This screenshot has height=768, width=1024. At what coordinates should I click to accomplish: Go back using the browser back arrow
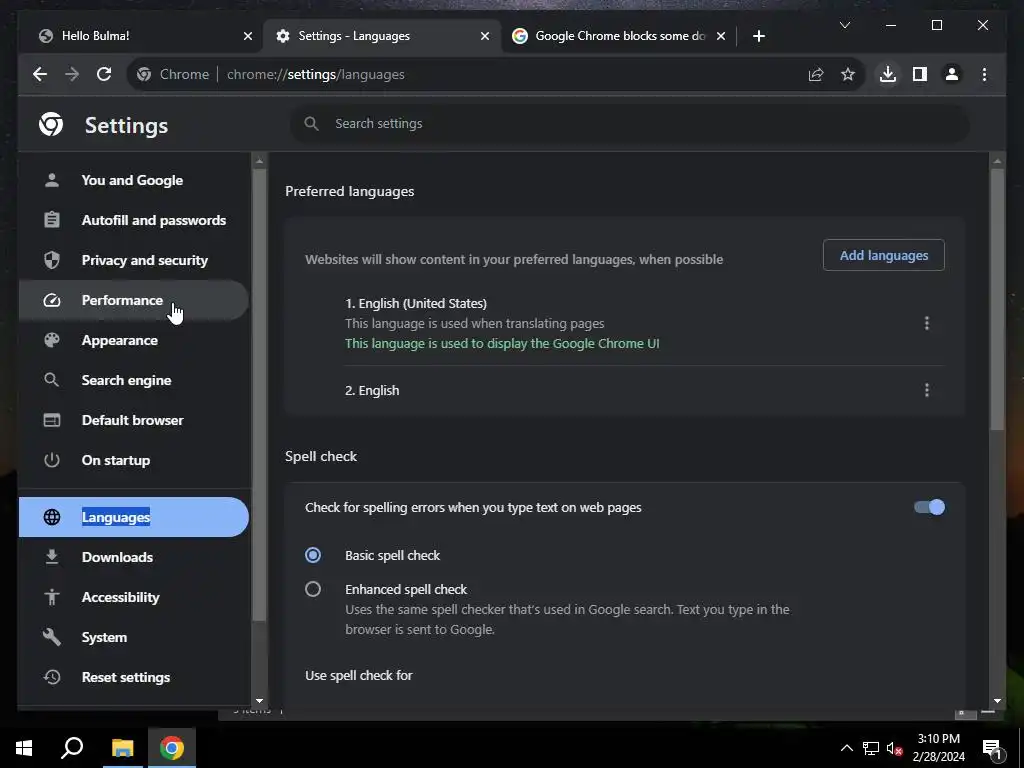40,74
